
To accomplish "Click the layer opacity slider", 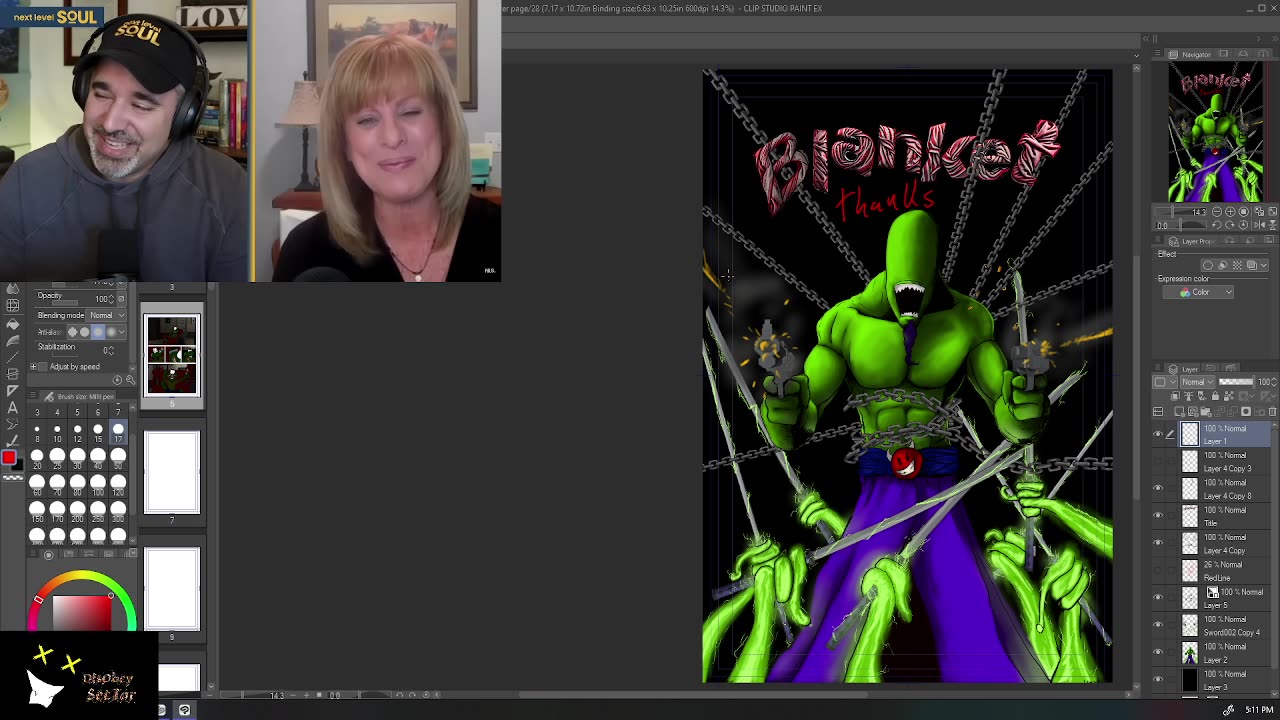I will coord(1236,382).
